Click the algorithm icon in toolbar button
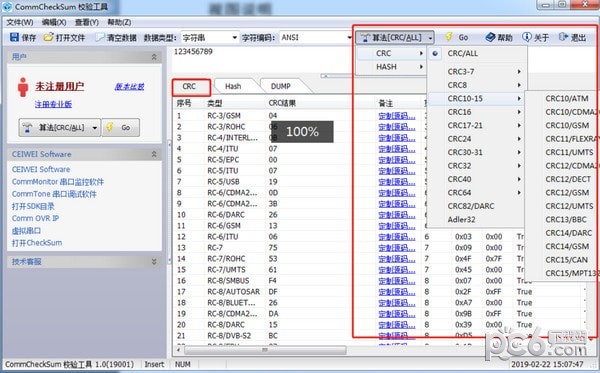This screenshot has height=373, width=600. click(x=365, y=37)
